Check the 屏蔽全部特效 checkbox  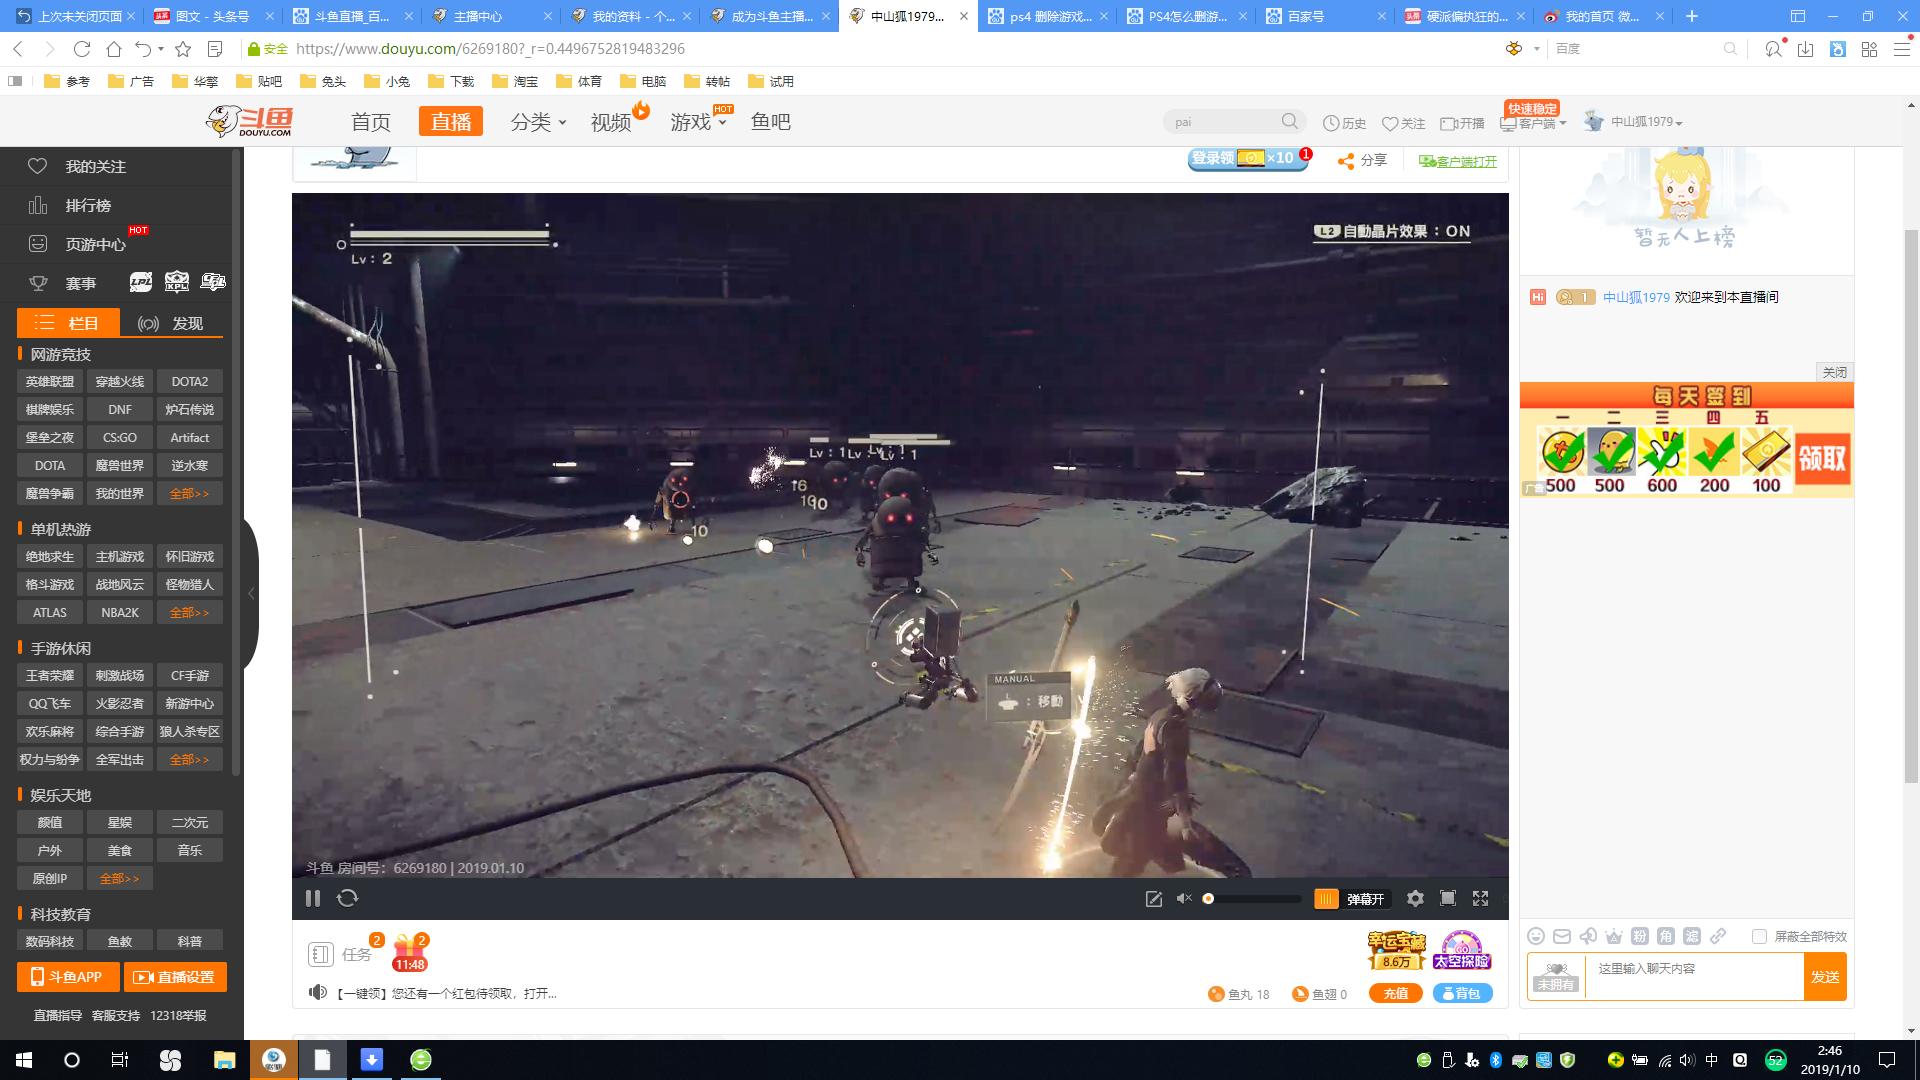tap(1758, 936)
